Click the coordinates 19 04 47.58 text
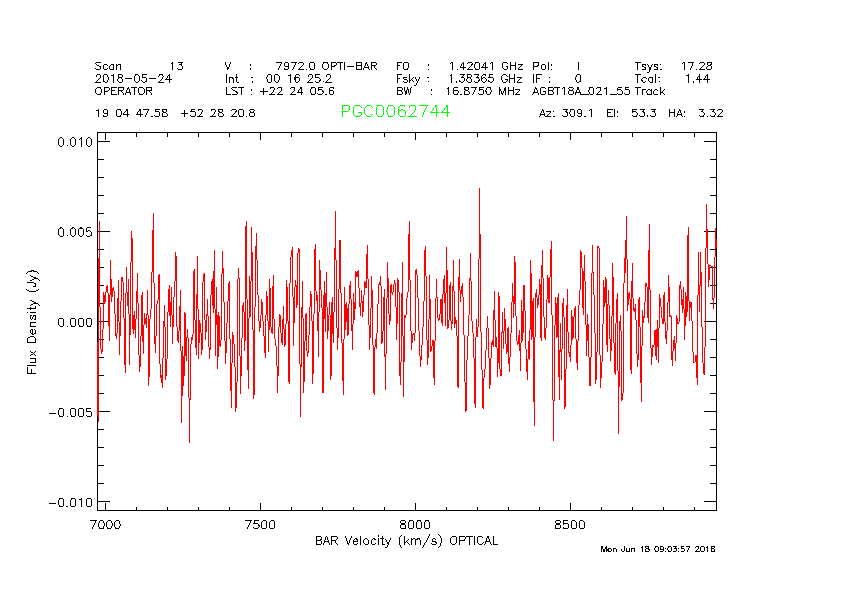This screenshot has height=595, width=842. (132, 113)
